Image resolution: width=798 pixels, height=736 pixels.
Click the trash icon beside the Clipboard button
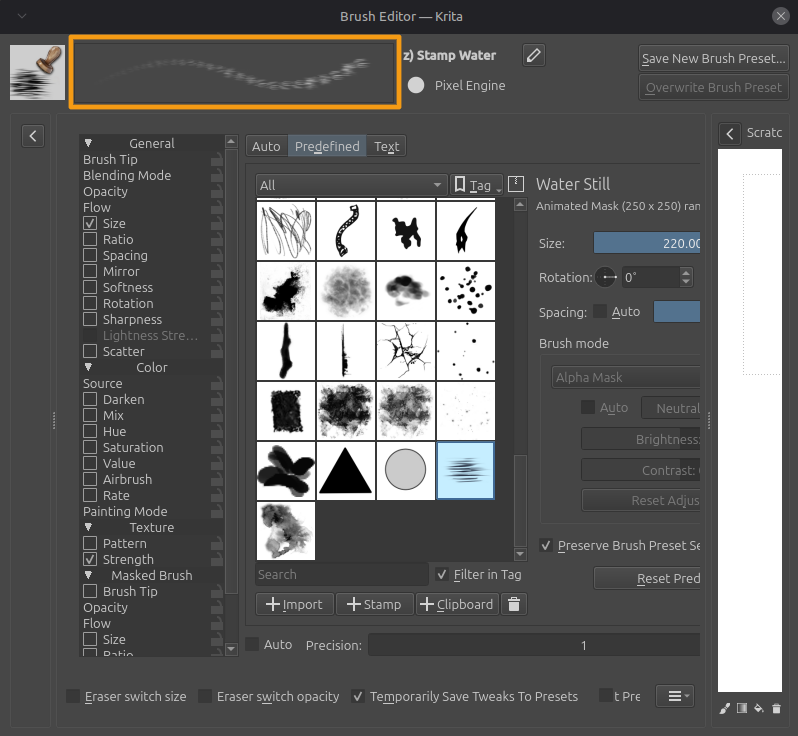[514, 604]
